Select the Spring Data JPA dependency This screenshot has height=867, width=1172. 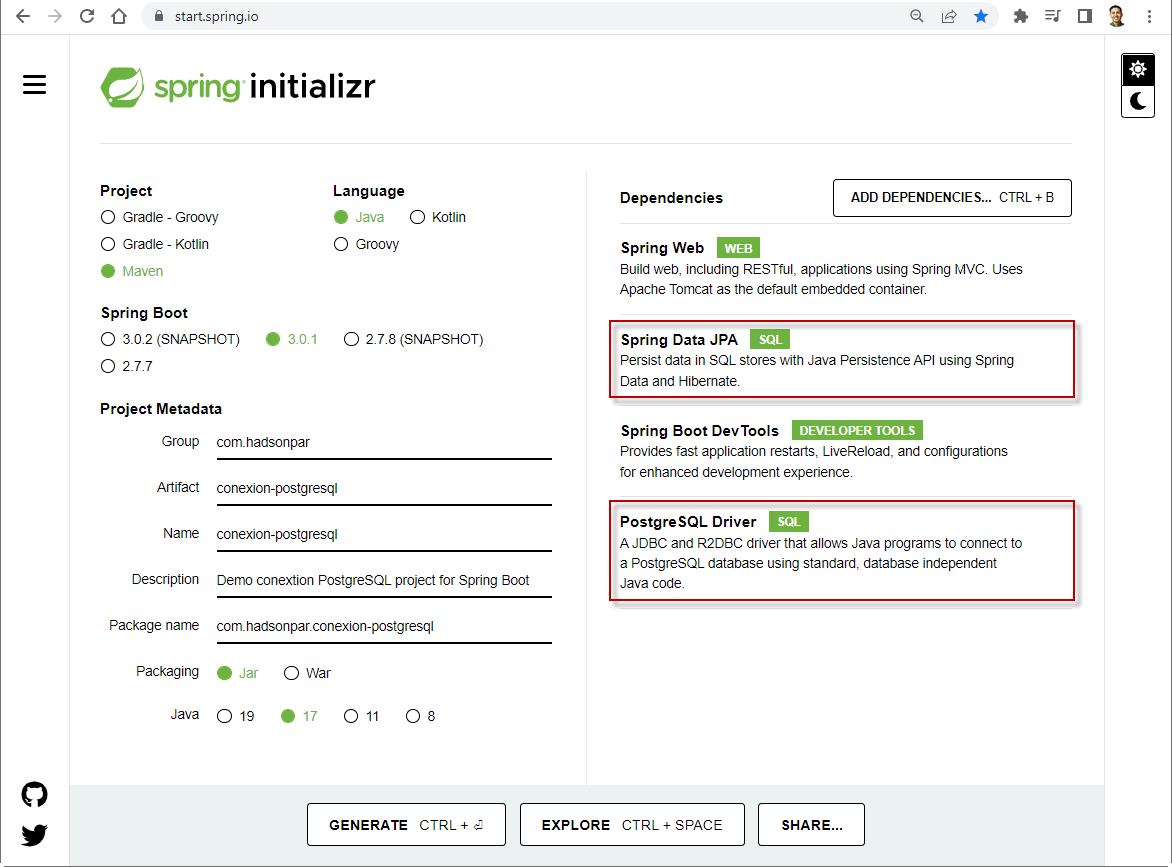[x=842, y=360]
